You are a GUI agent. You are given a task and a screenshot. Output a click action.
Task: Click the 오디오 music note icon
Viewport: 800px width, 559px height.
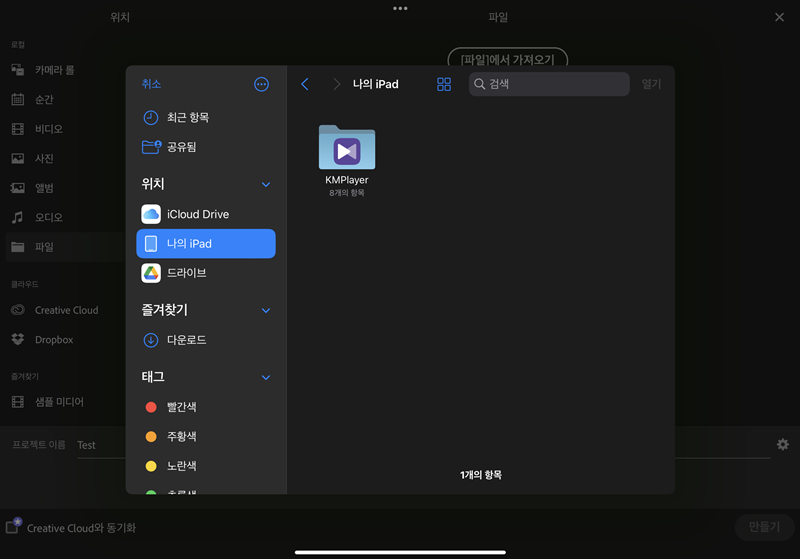(18, 218)
